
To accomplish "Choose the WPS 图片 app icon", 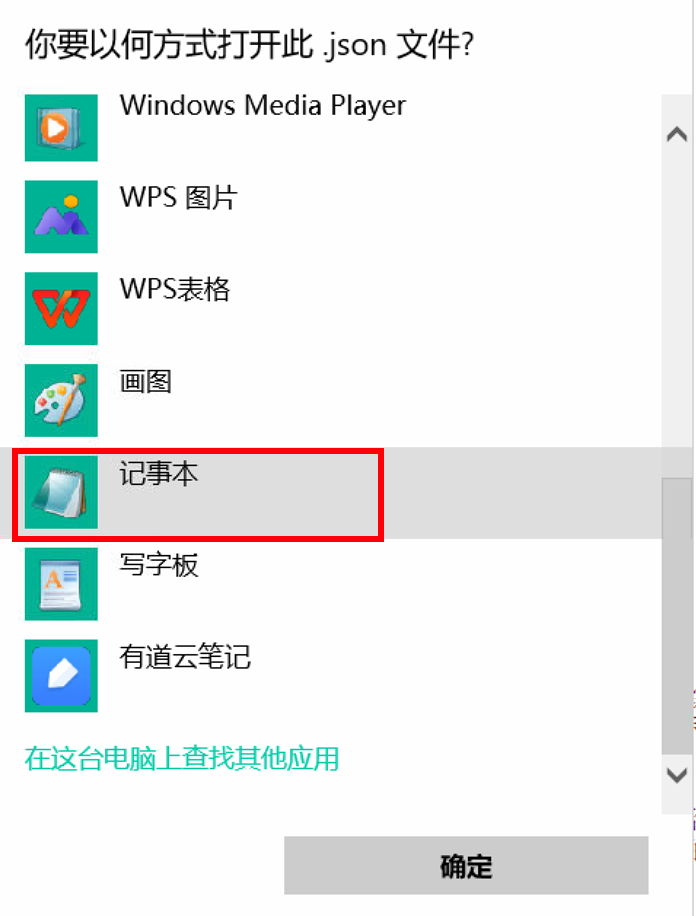I will click(x=61, y=217).
